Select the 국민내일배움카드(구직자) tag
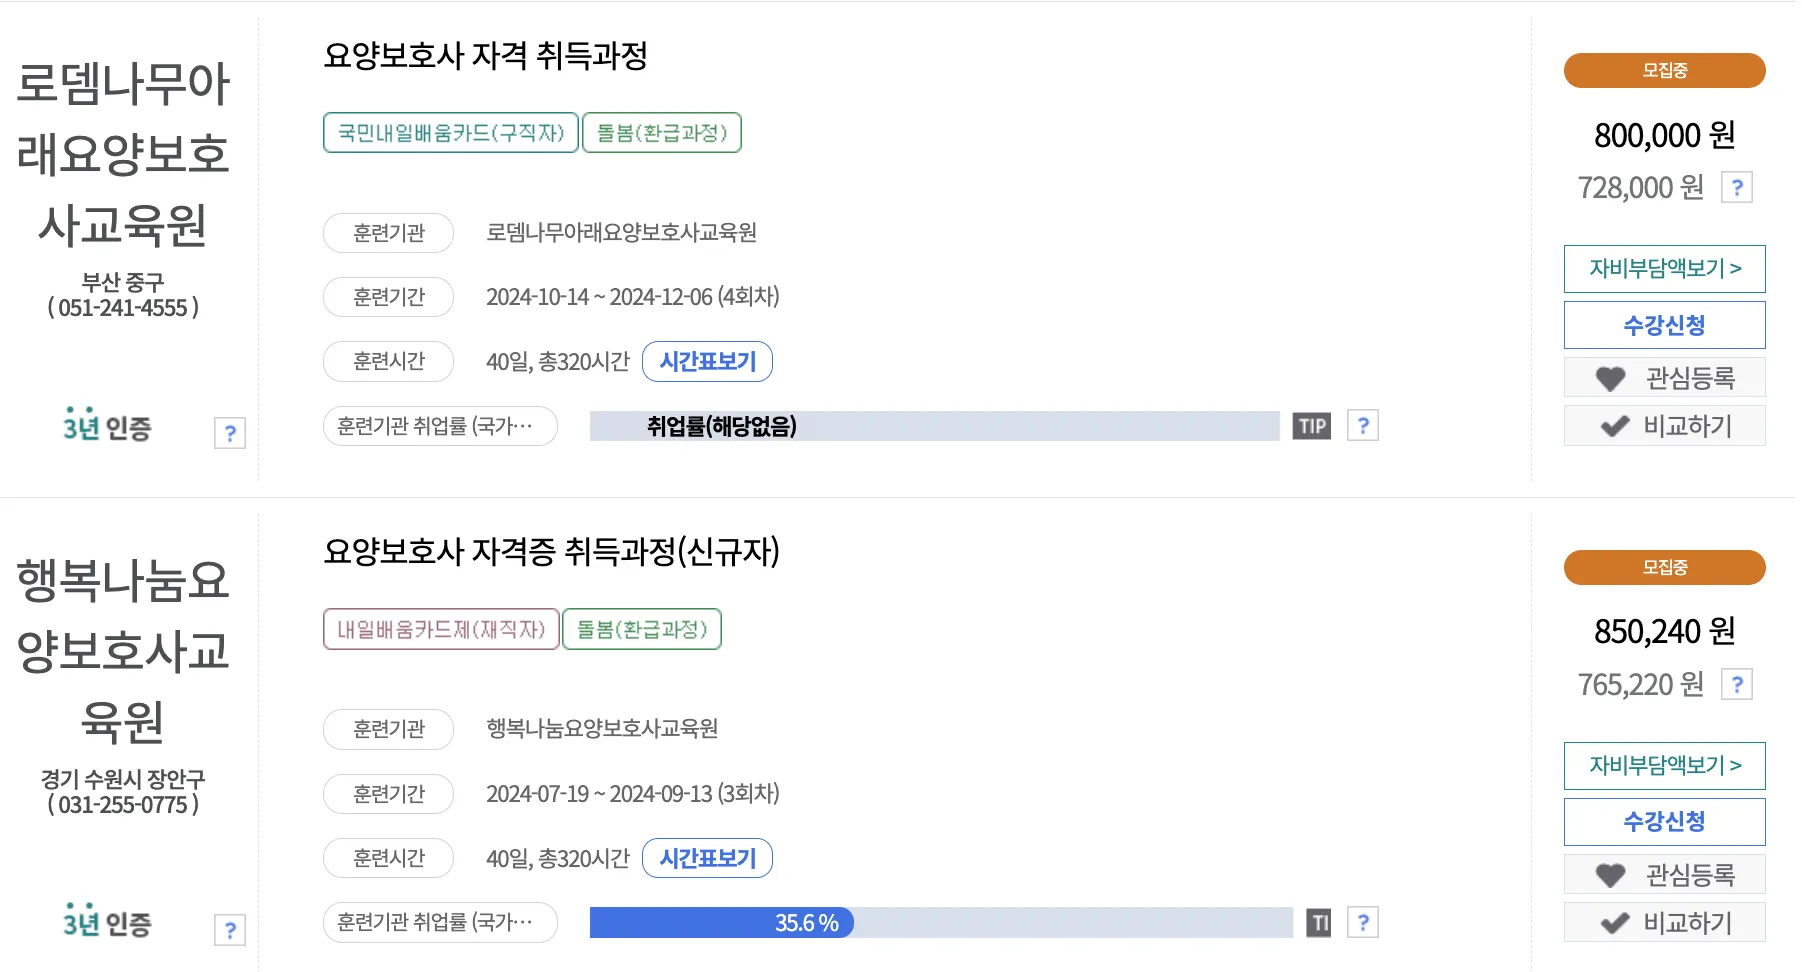The image size is (1802, 972). click(450, 132)
